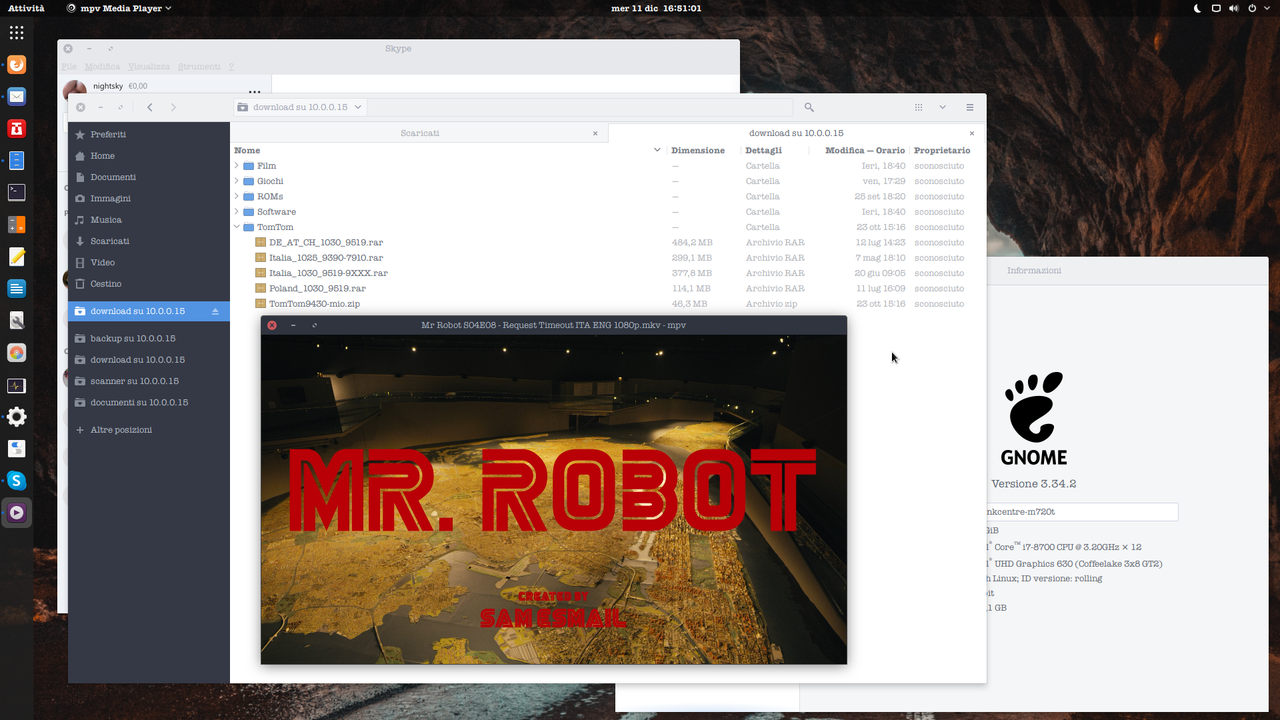Click the Mr. Robot video in mpv

554,499
